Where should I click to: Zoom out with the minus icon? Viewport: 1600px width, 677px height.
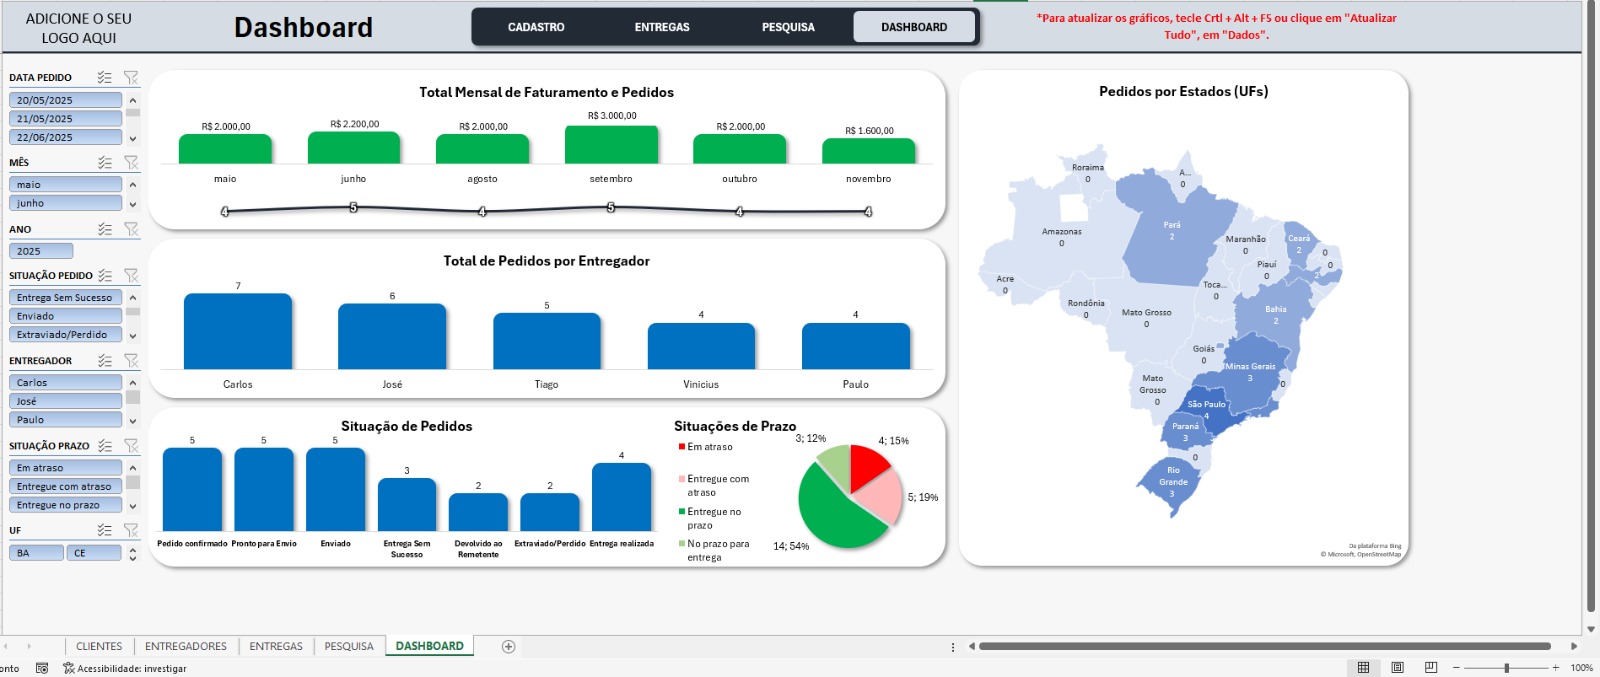(1457, 667)
